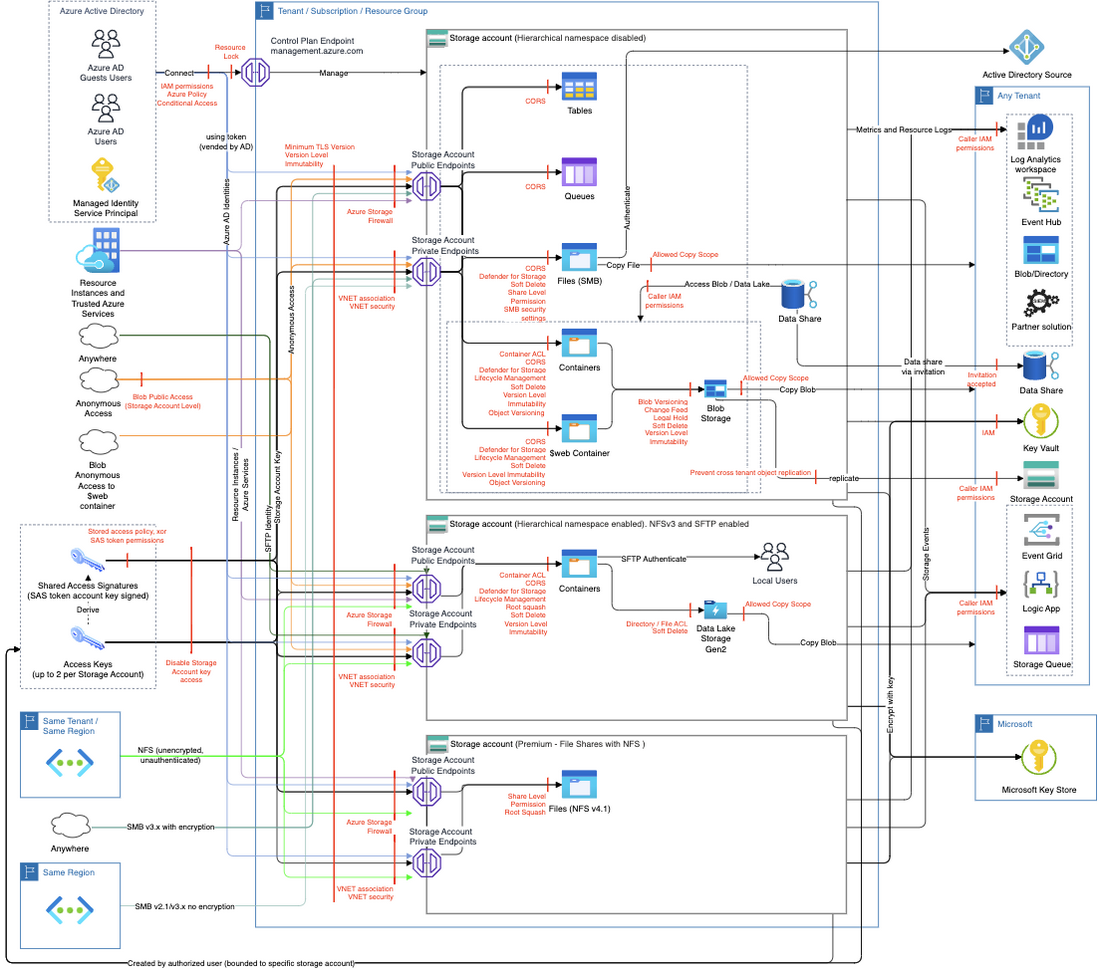
Task: Select the first storage account's Public Endpoints icon
Action: click(x=426, y=187)
